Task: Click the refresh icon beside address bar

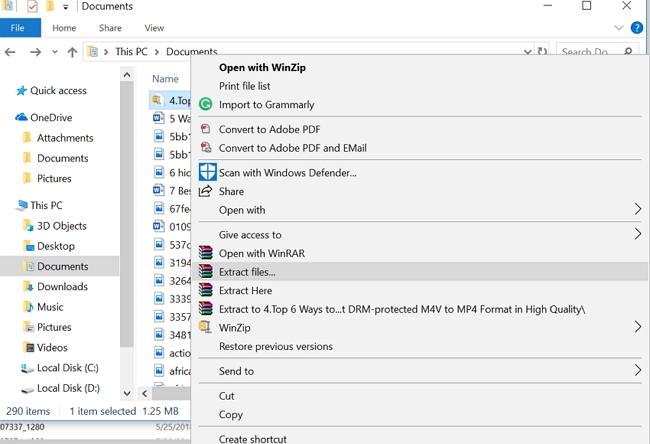Action: (542, 51)
